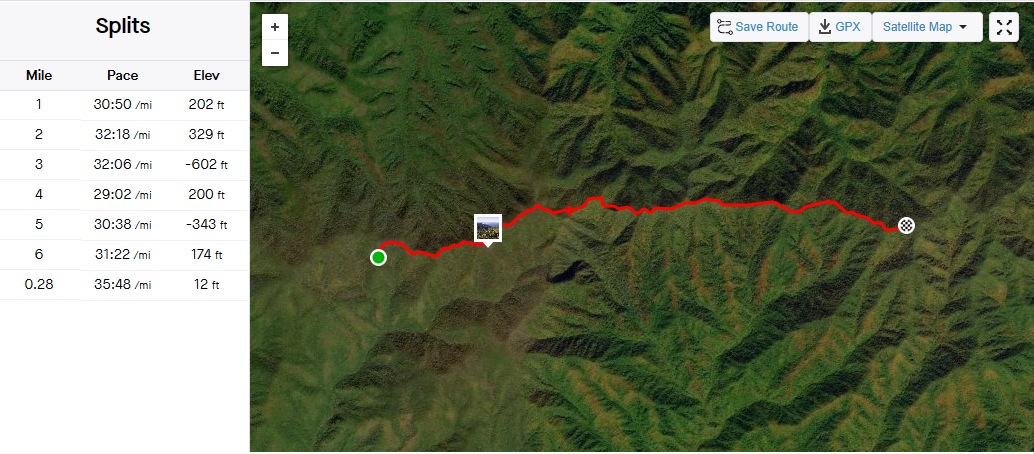Image resolution: width=1034 pixels, height=454 pixels.
Task: Click the checkered finish flag marker
Action: [x=907, y=226]
